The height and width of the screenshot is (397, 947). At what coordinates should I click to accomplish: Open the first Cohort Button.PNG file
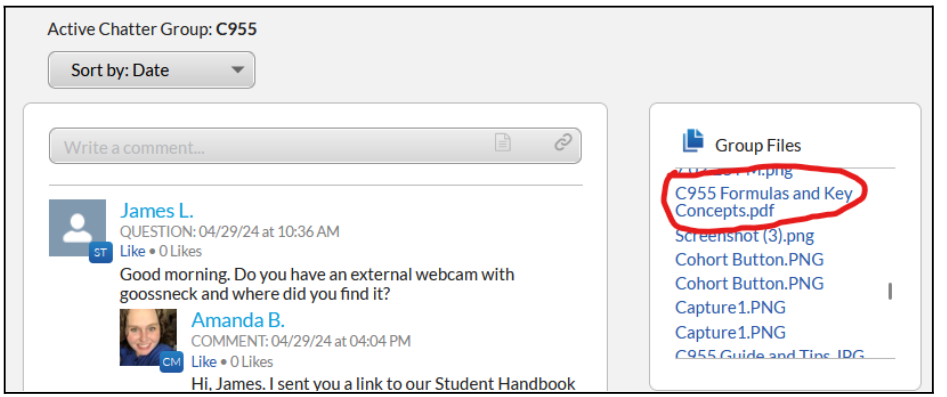click(749, 259)
